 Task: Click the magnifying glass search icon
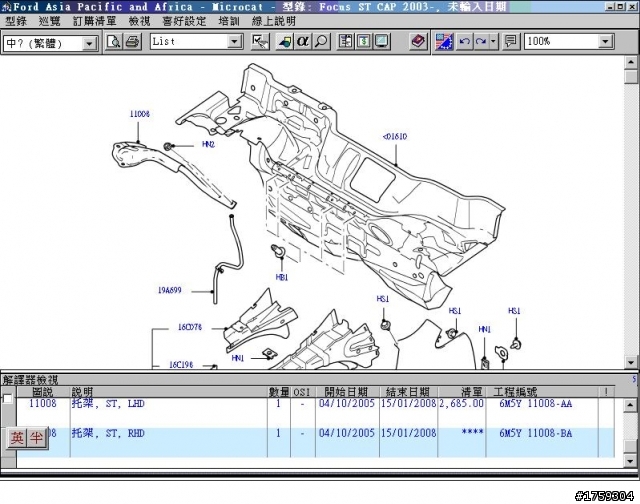coord(321,41)
